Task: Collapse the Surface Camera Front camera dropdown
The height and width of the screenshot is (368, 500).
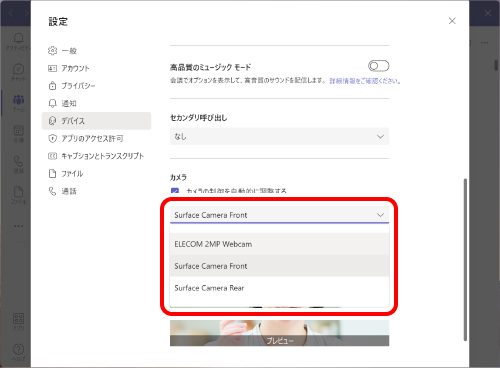Action: [x=279, y=215]
